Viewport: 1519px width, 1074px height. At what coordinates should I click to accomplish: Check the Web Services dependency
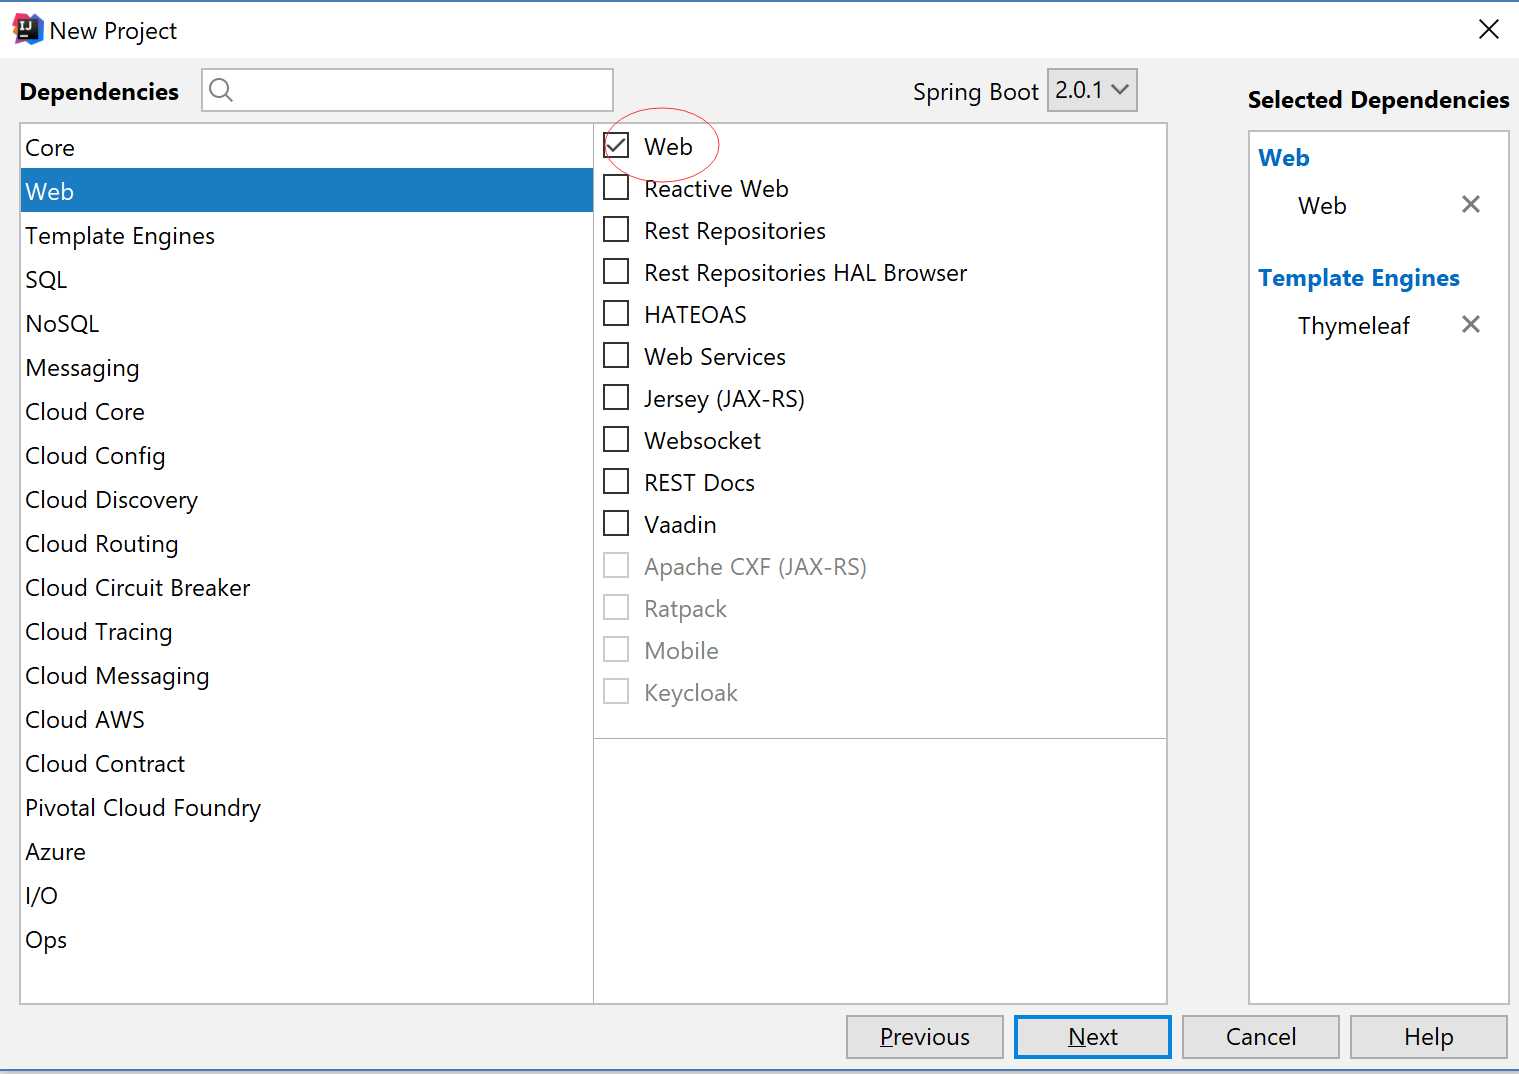[x=616, y=356]
